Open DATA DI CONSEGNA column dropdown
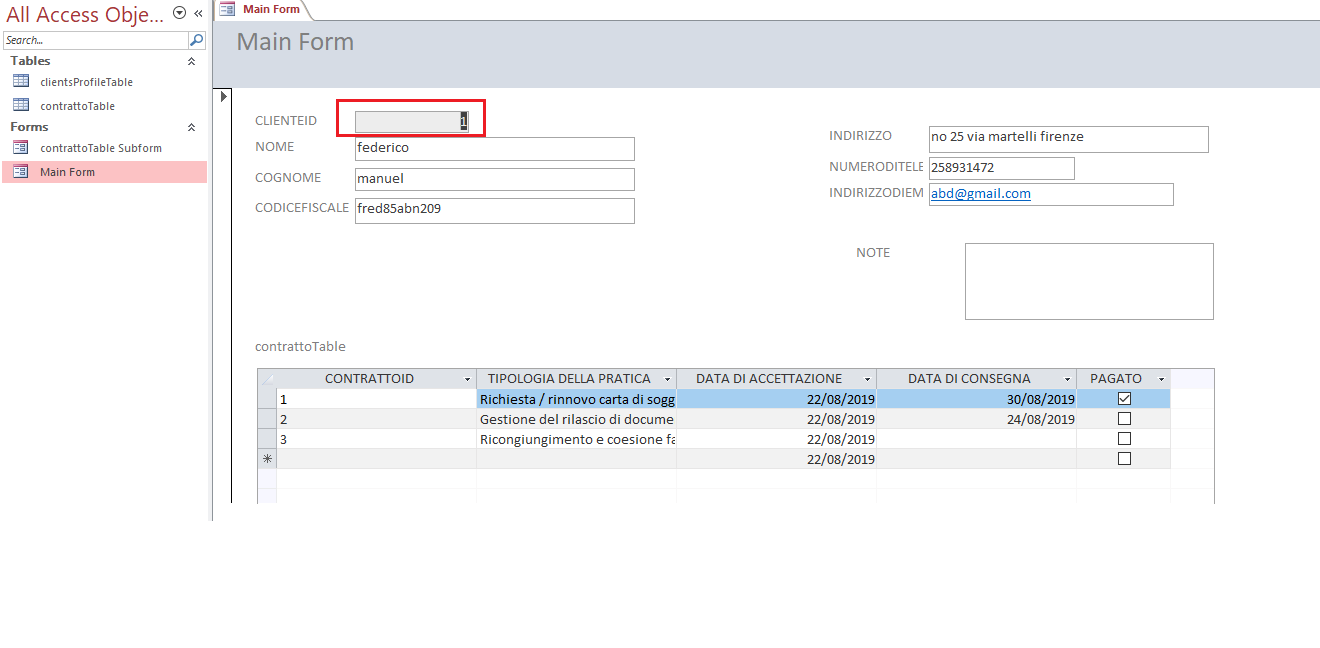Screen dimensions: 1320x648 tap(1067, 379)
